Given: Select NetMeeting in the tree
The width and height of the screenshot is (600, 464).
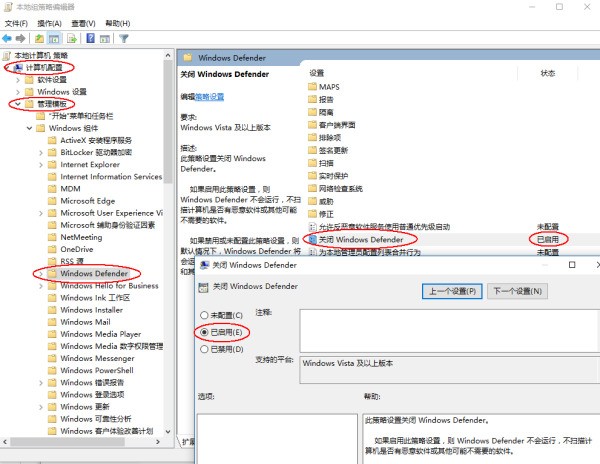Looking at the screenshot, I should (81, 237).
